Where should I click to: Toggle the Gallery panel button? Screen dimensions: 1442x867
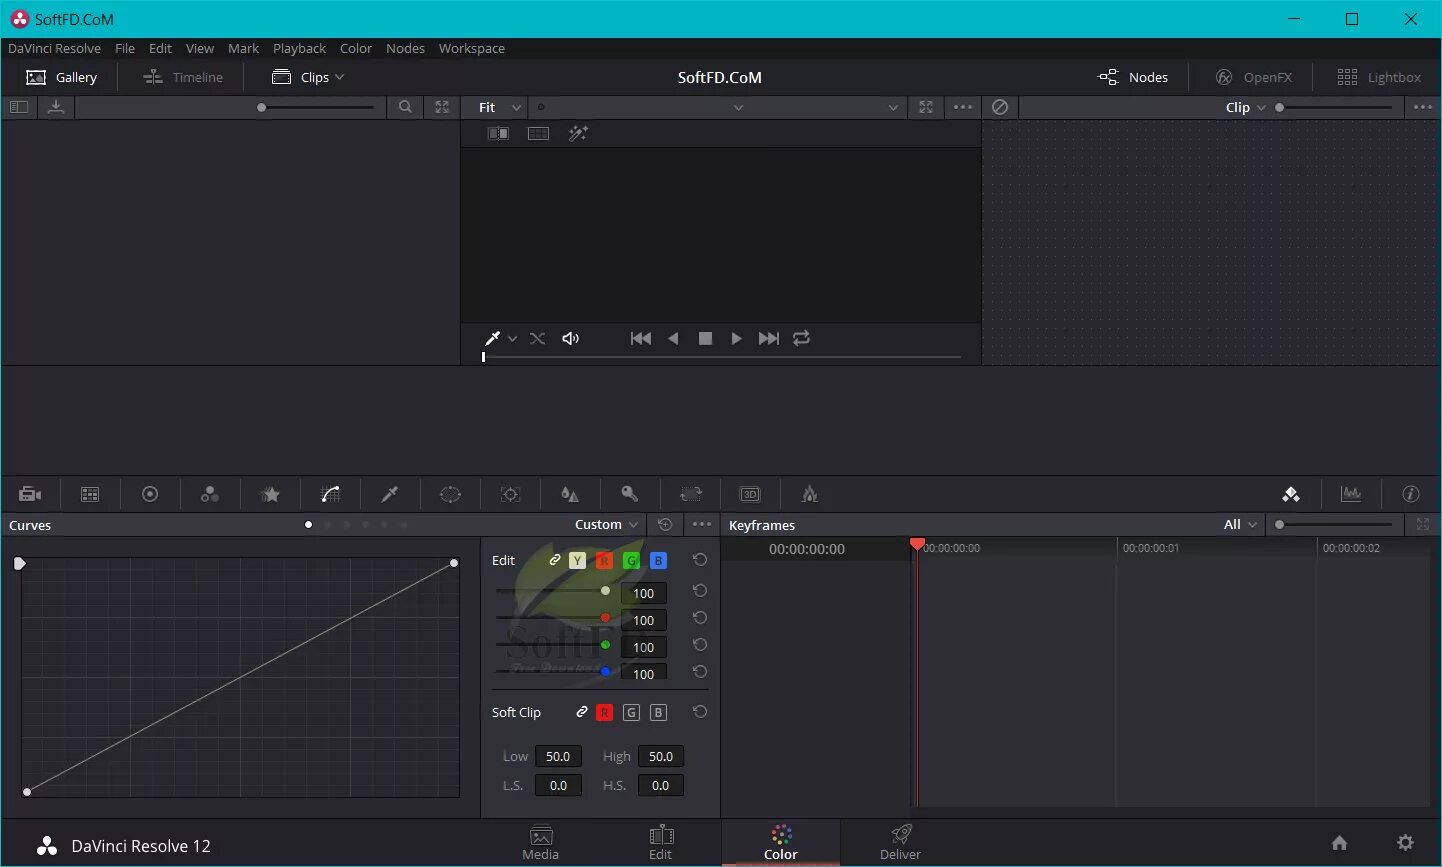(62, 77)
